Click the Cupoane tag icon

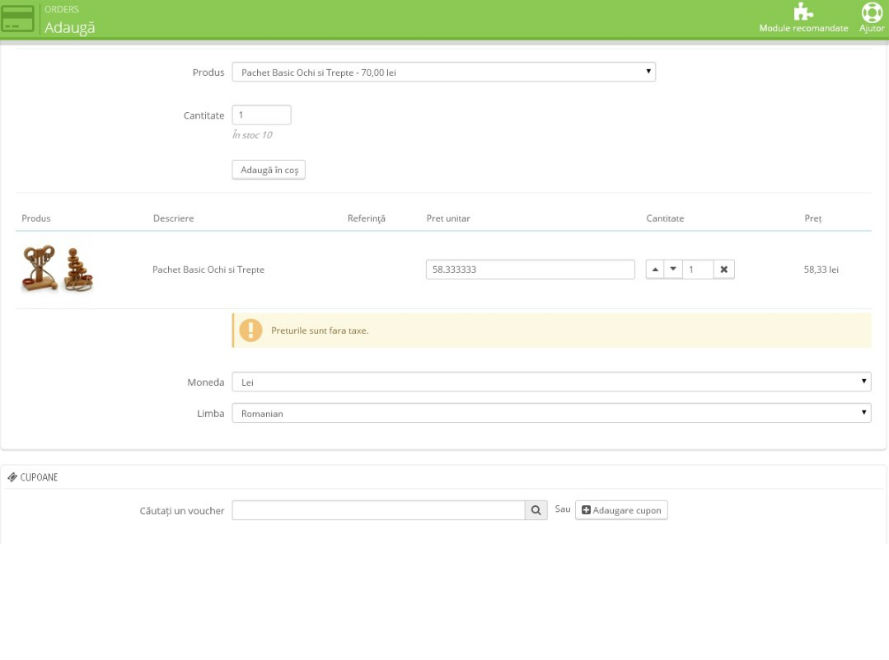coord(12,477)
